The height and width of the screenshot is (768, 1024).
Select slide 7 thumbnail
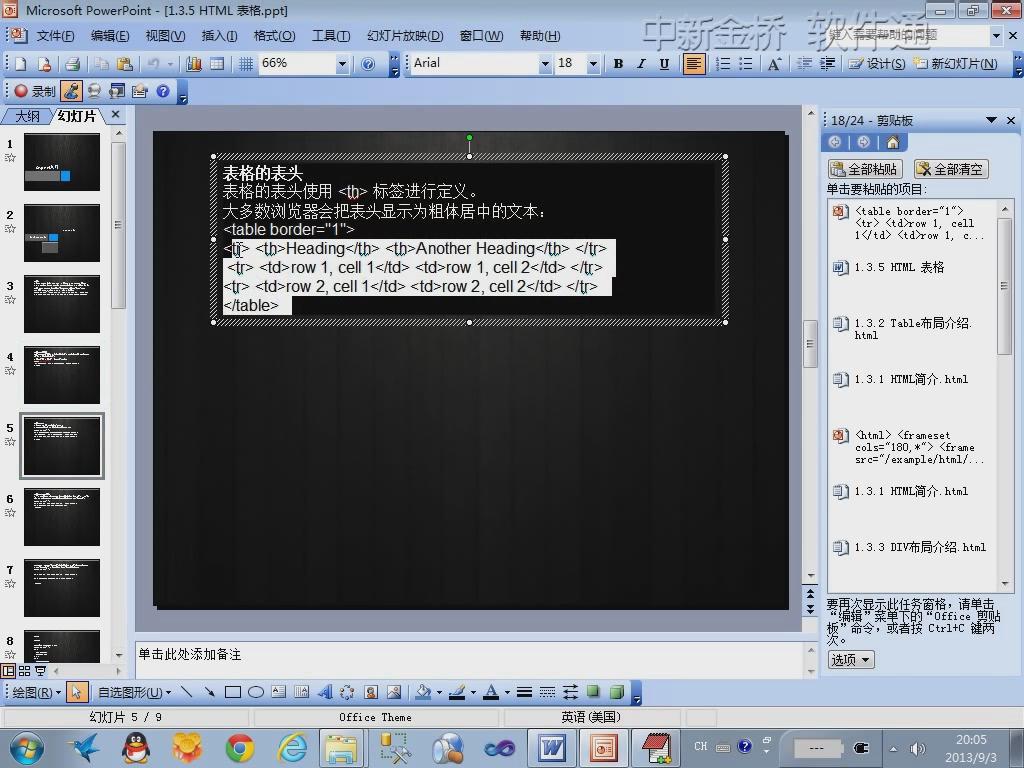click(x=62, y=588)
